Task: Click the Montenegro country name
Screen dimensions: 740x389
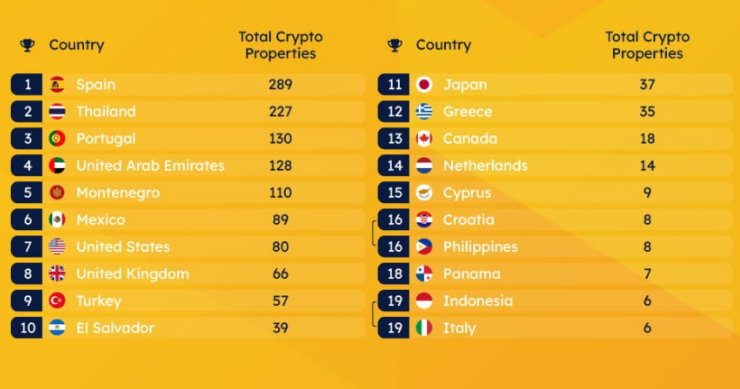Action: tap(118, 193)
